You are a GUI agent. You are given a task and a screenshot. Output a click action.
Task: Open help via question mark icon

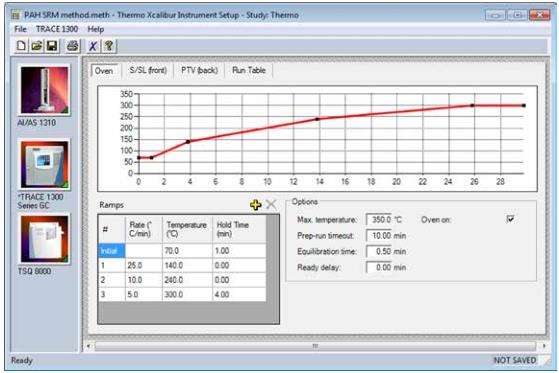[x=109, y=46]
